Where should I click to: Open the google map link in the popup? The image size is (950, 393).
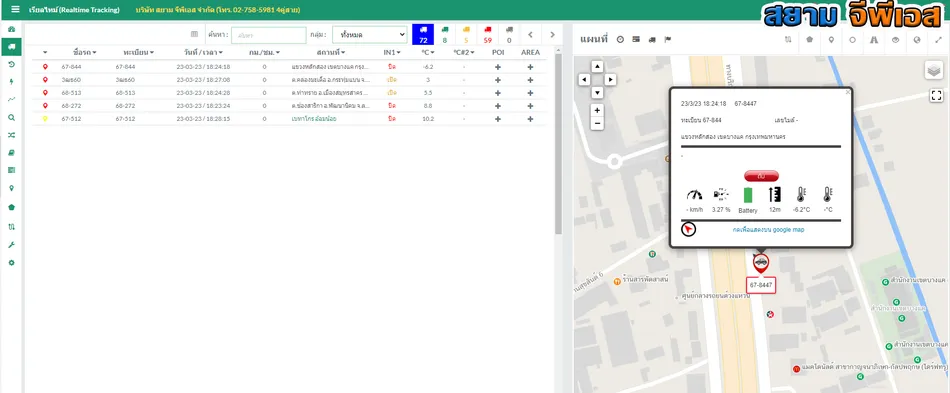[x=768, y=230]
